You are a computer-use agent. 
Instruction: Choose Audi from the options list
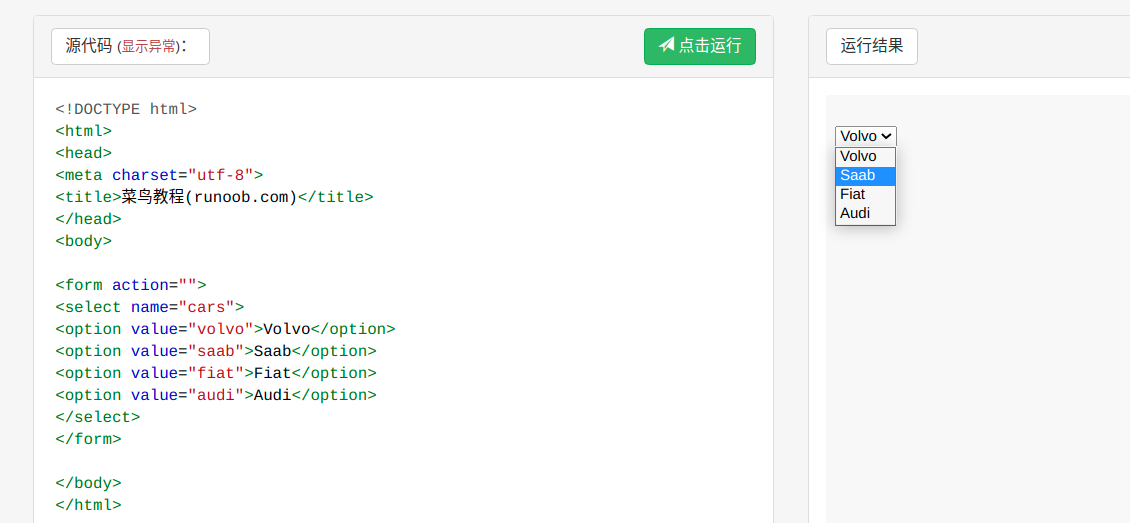[x=865, y=213]
